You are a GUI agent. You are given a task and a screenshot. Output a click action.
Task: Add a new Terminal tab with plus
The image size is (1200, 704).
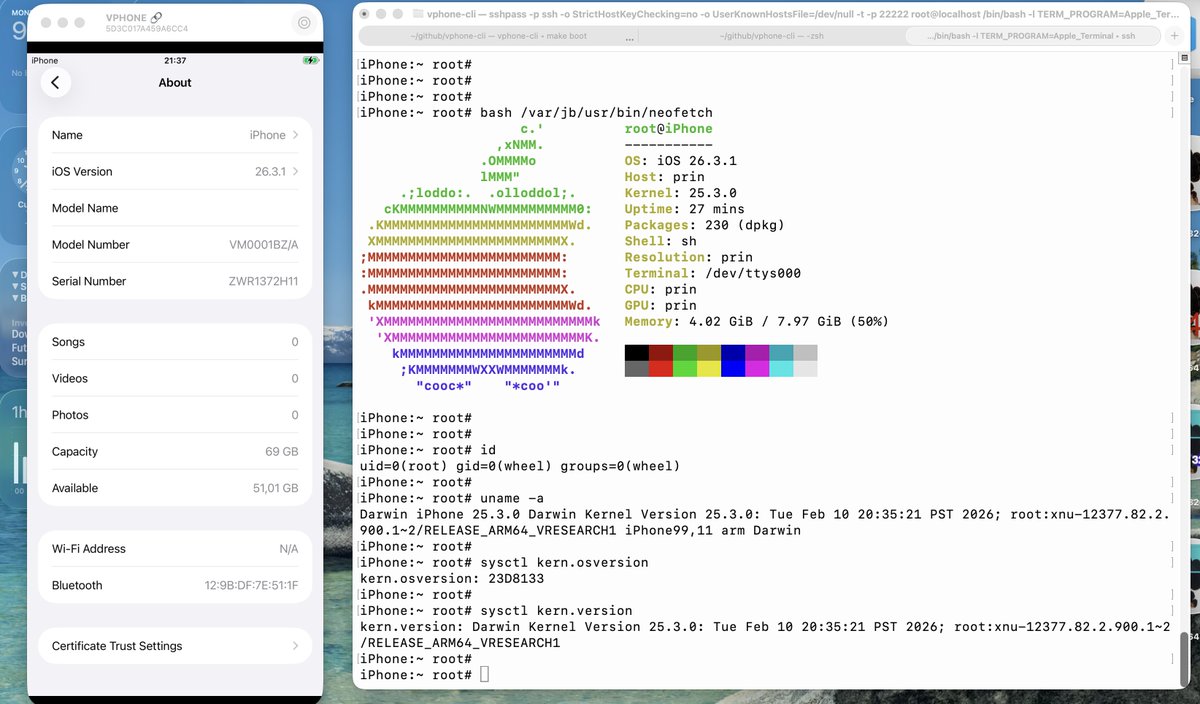tap(1175, 35)
